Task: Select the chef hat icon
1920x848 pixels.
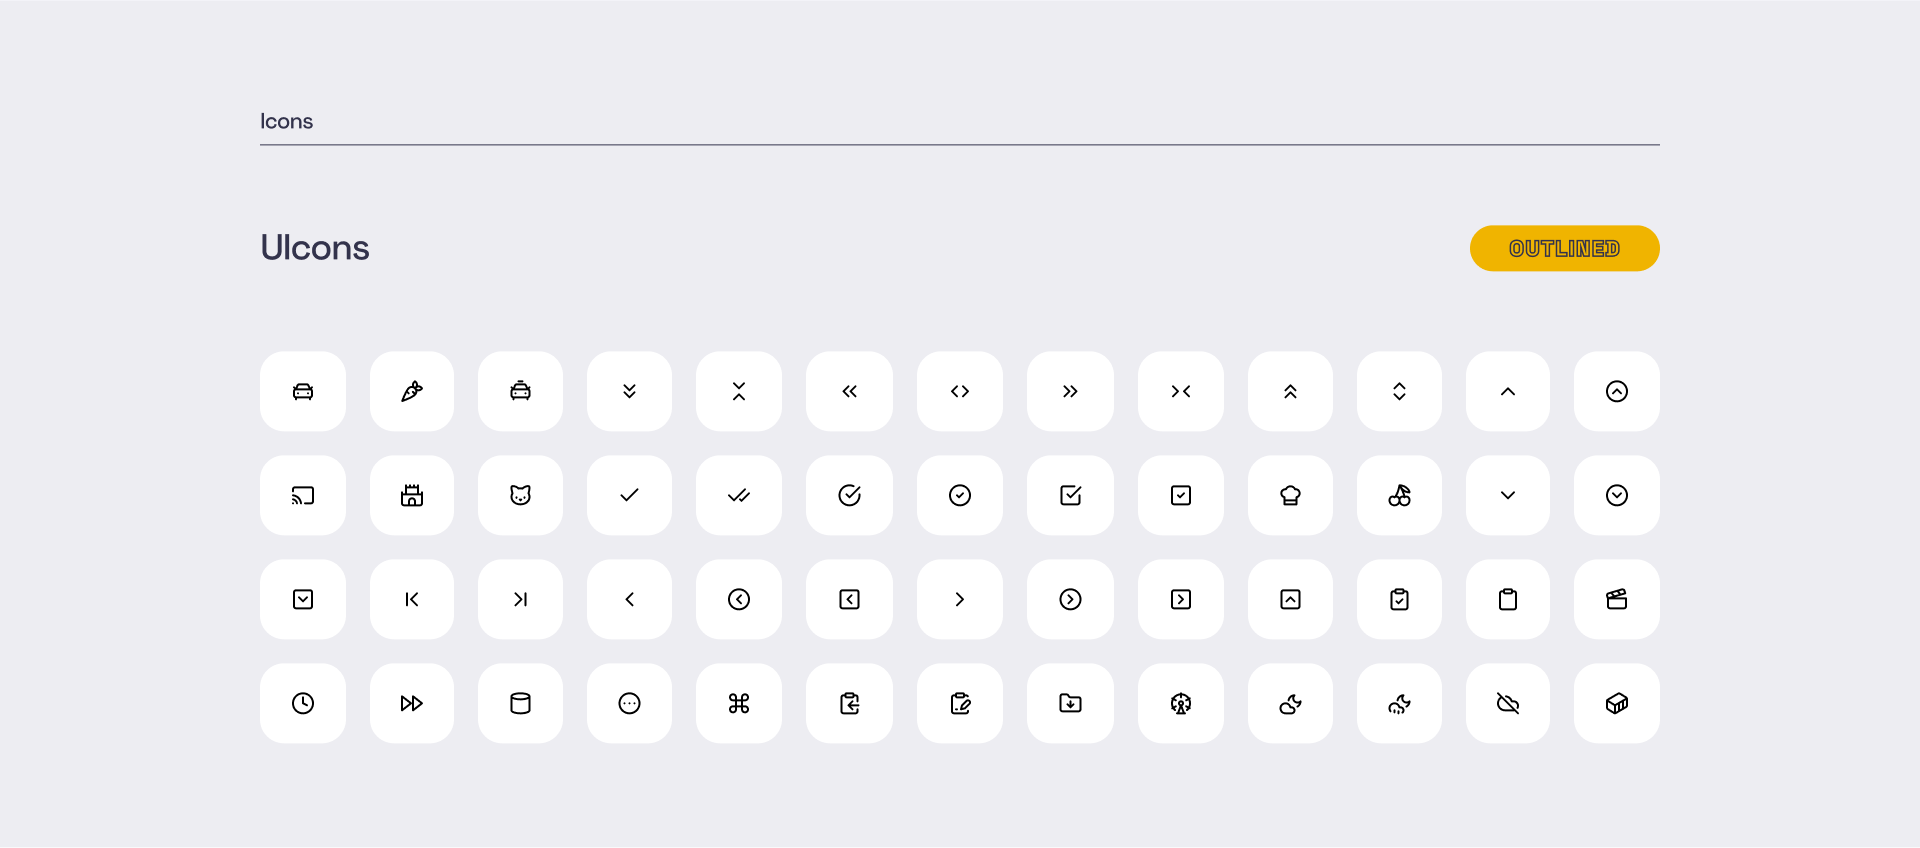Action: tap(1290, 495)
